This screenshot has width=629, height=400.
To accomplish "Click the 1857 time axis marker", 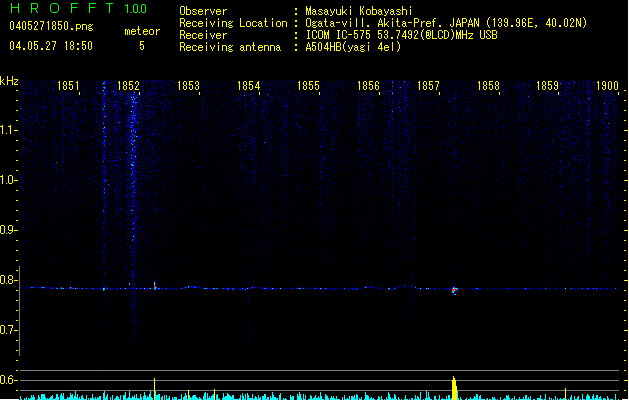I will coord(428,86).
